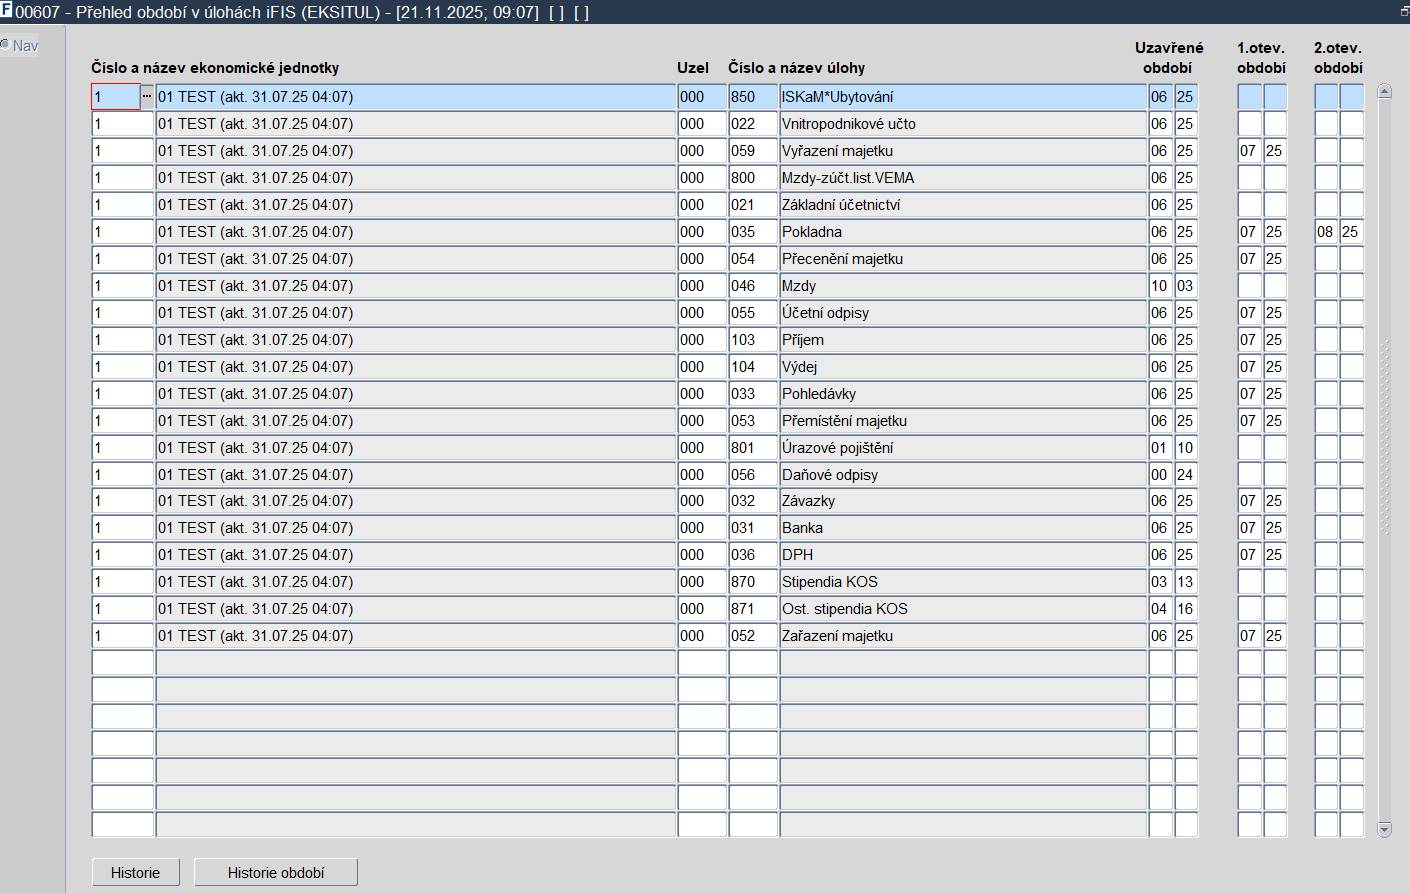The width and height of the screenshot is (1410, 893).
Task: Select the Pokladna task name field
Action: click(x=963, y=232)
